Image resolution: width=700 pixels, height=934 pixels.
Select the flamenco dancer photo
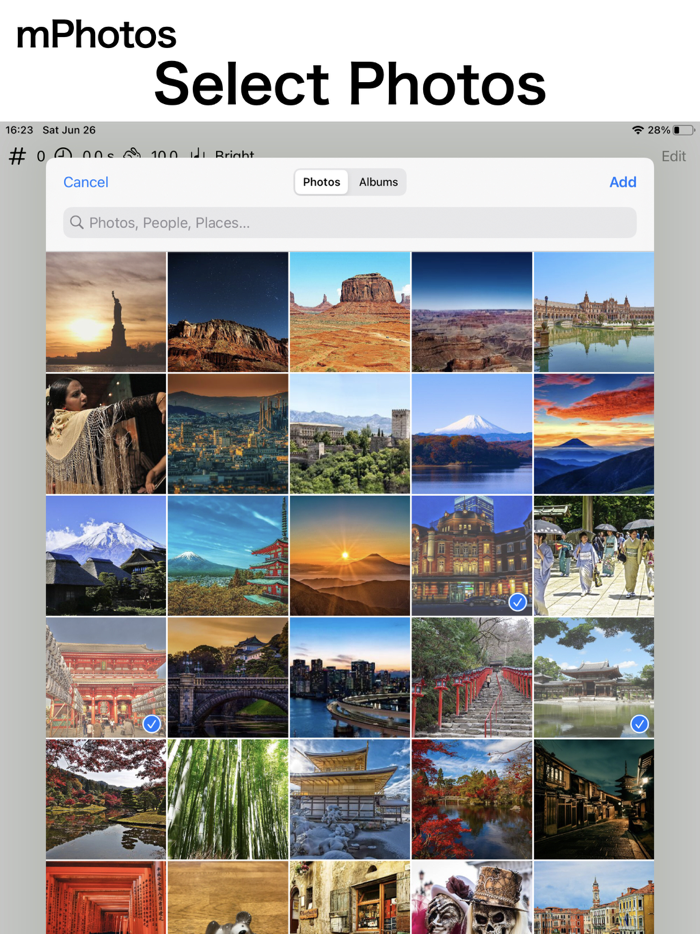pos(106,434)
